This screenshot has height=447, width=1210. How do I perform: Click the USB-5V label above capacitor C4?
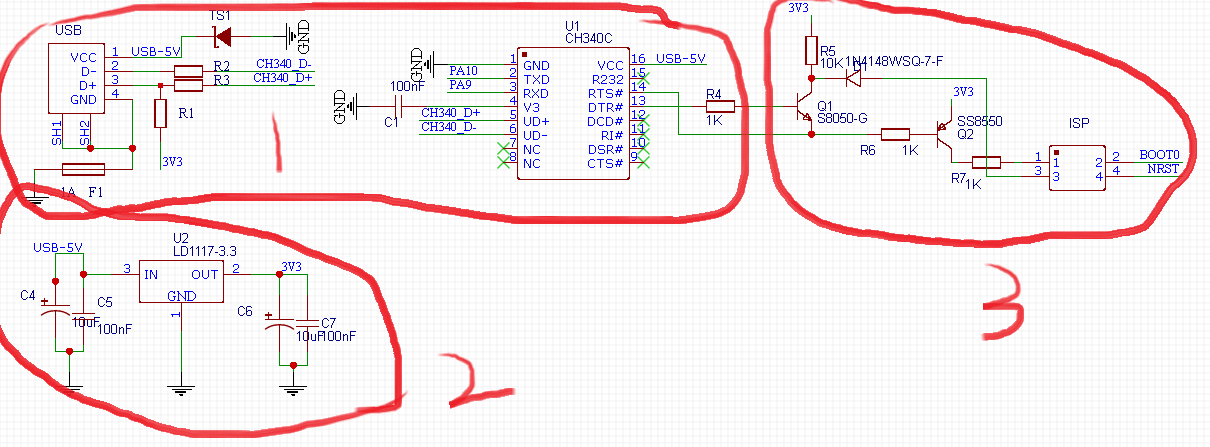[x=57, y=247]
